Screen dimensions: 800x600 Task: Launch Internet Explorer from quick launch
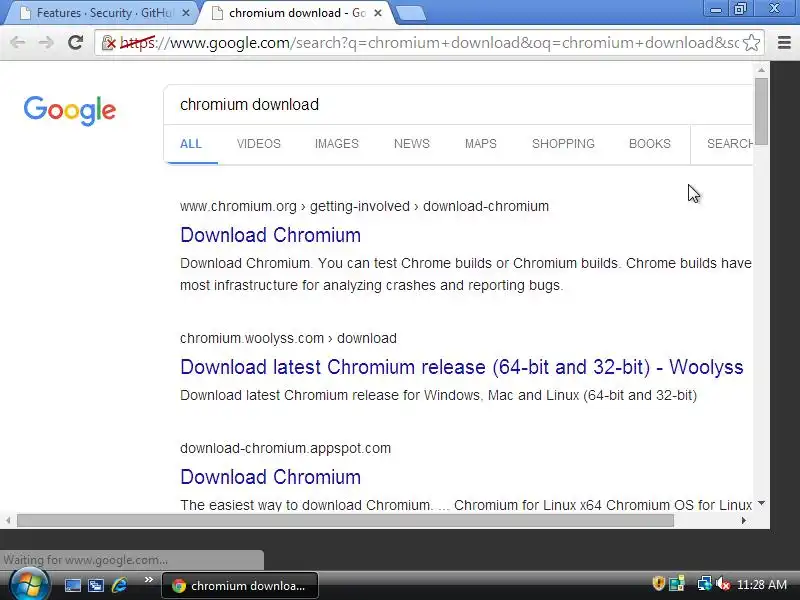pos(119,585)
